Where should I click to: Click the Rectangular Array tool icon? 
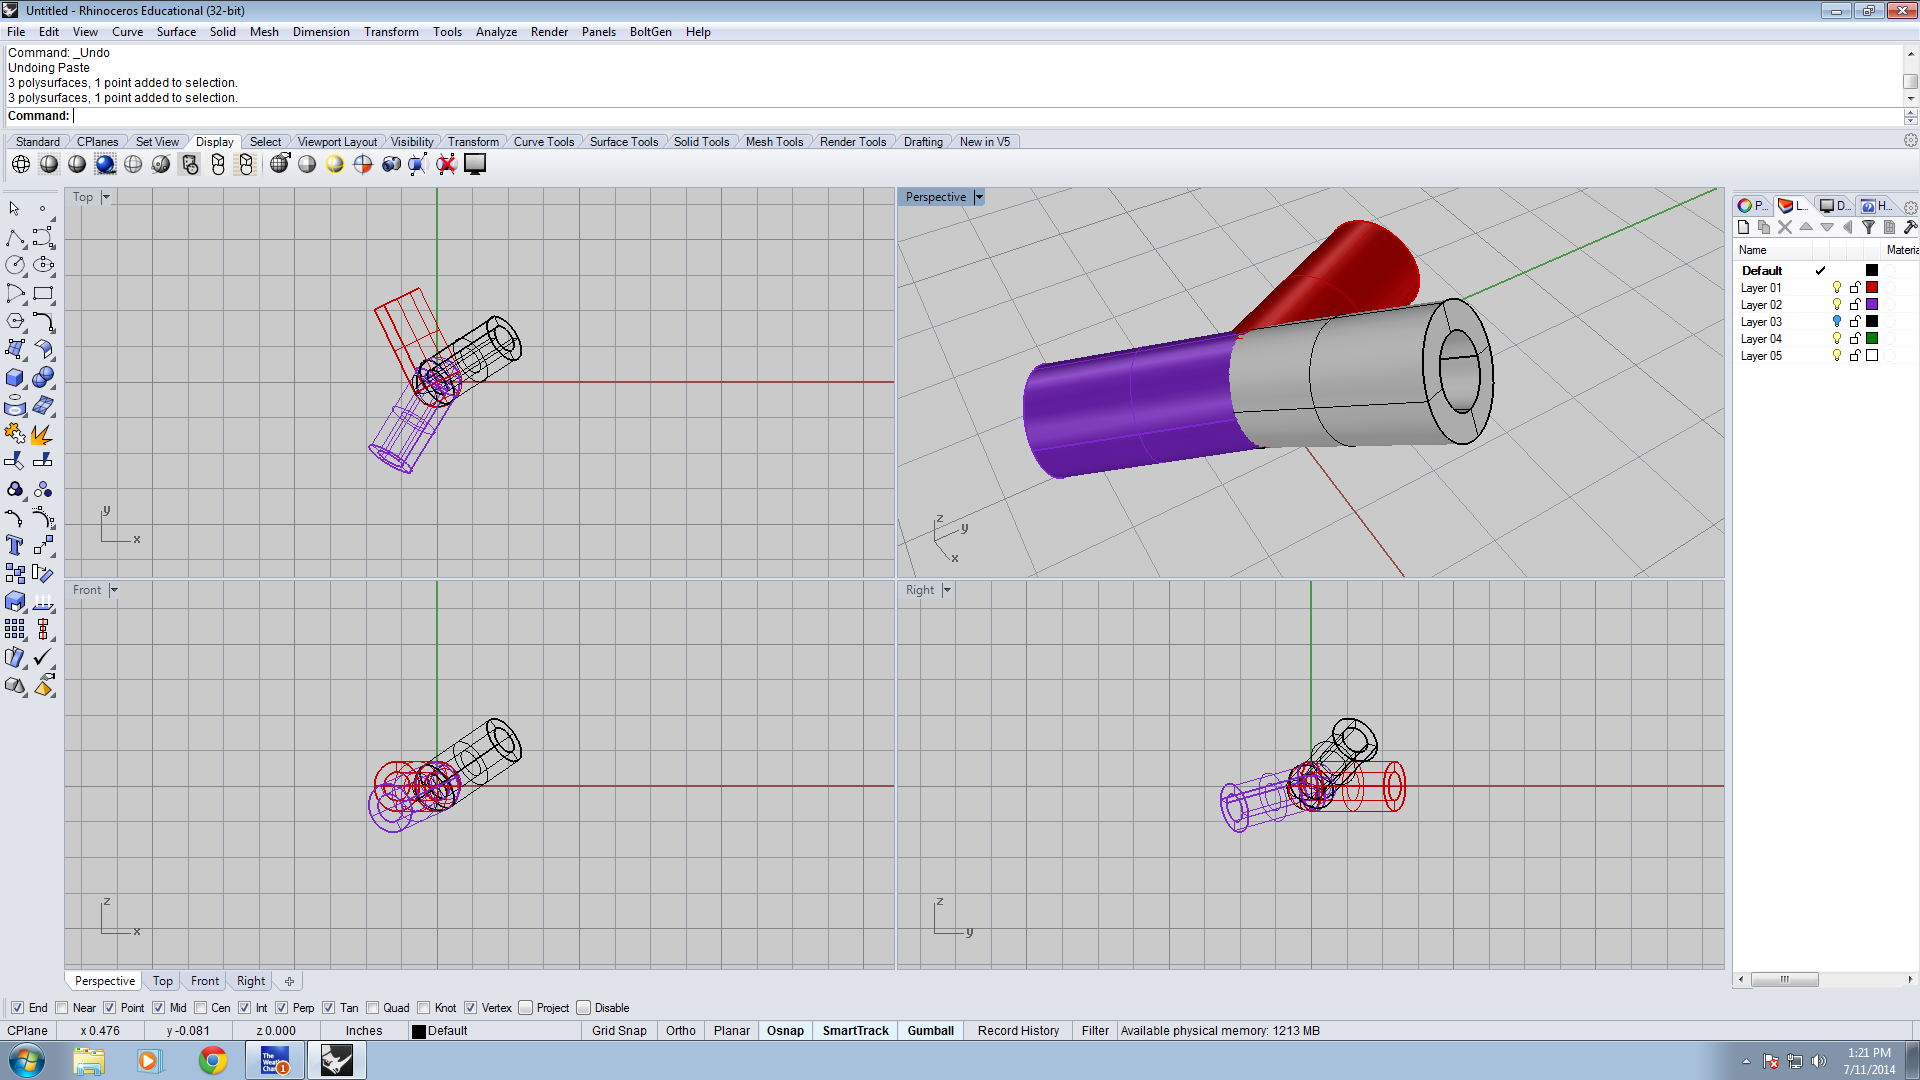point(15,629)
